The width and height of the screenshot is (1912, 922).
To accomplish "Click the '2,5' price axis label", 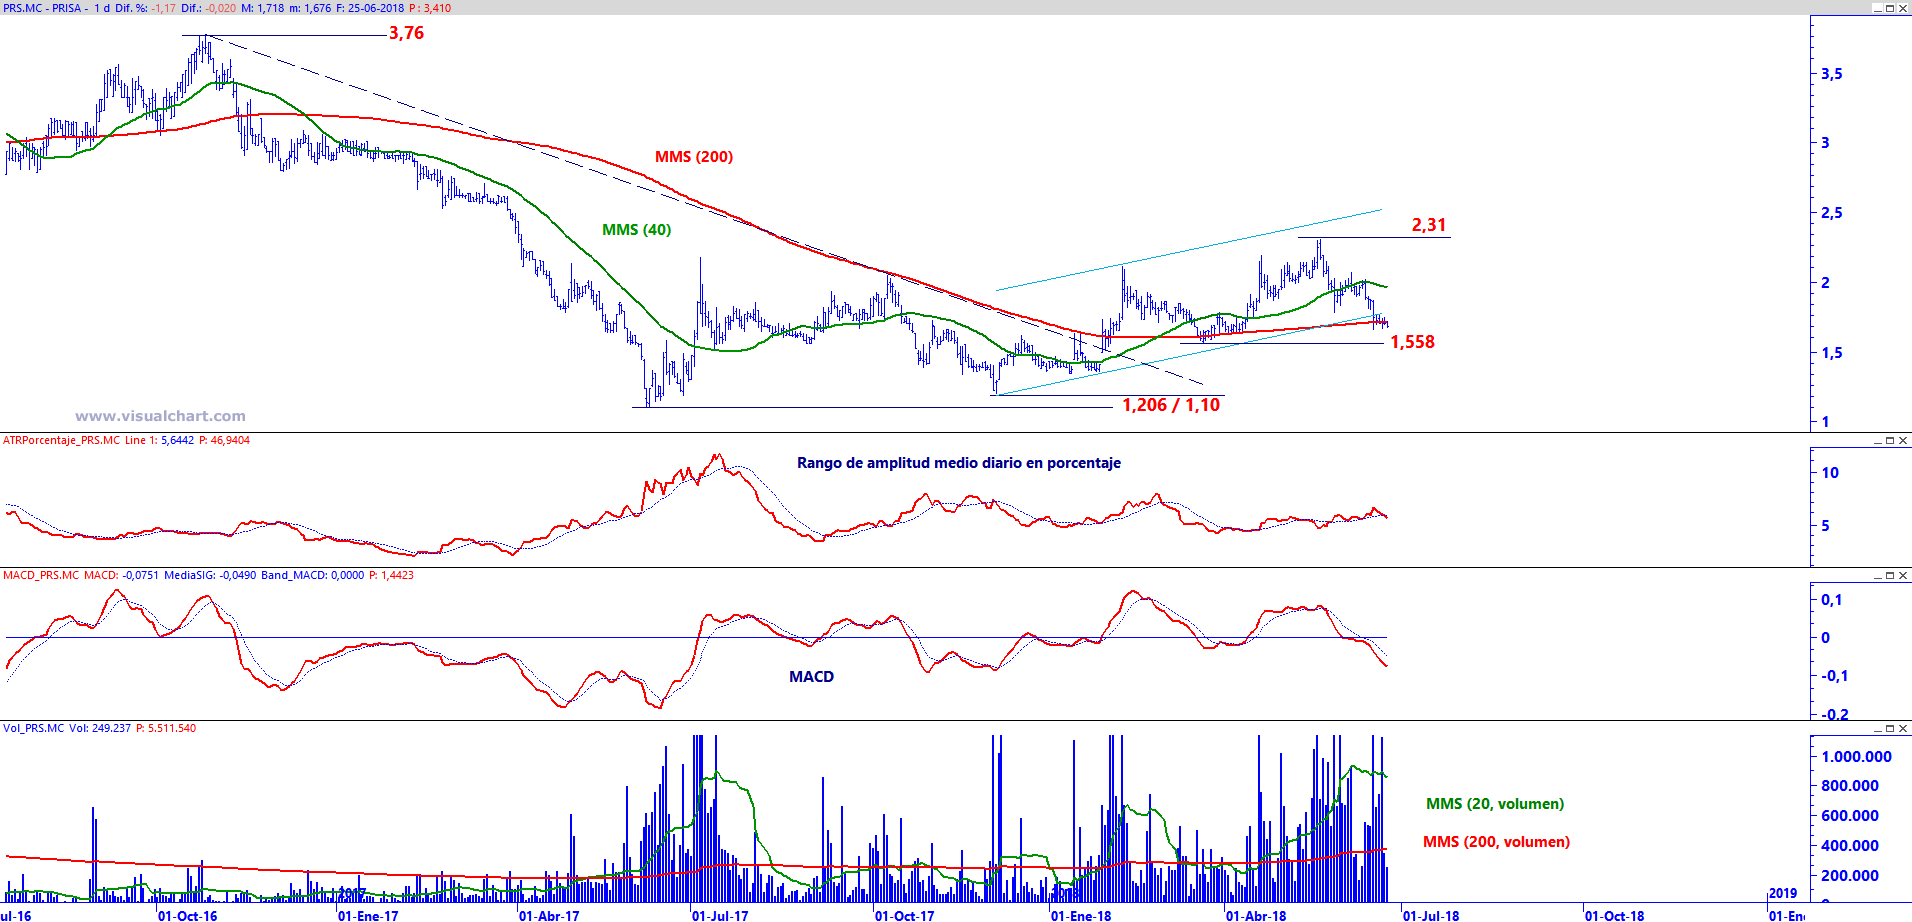I will tap(1831, 213).
